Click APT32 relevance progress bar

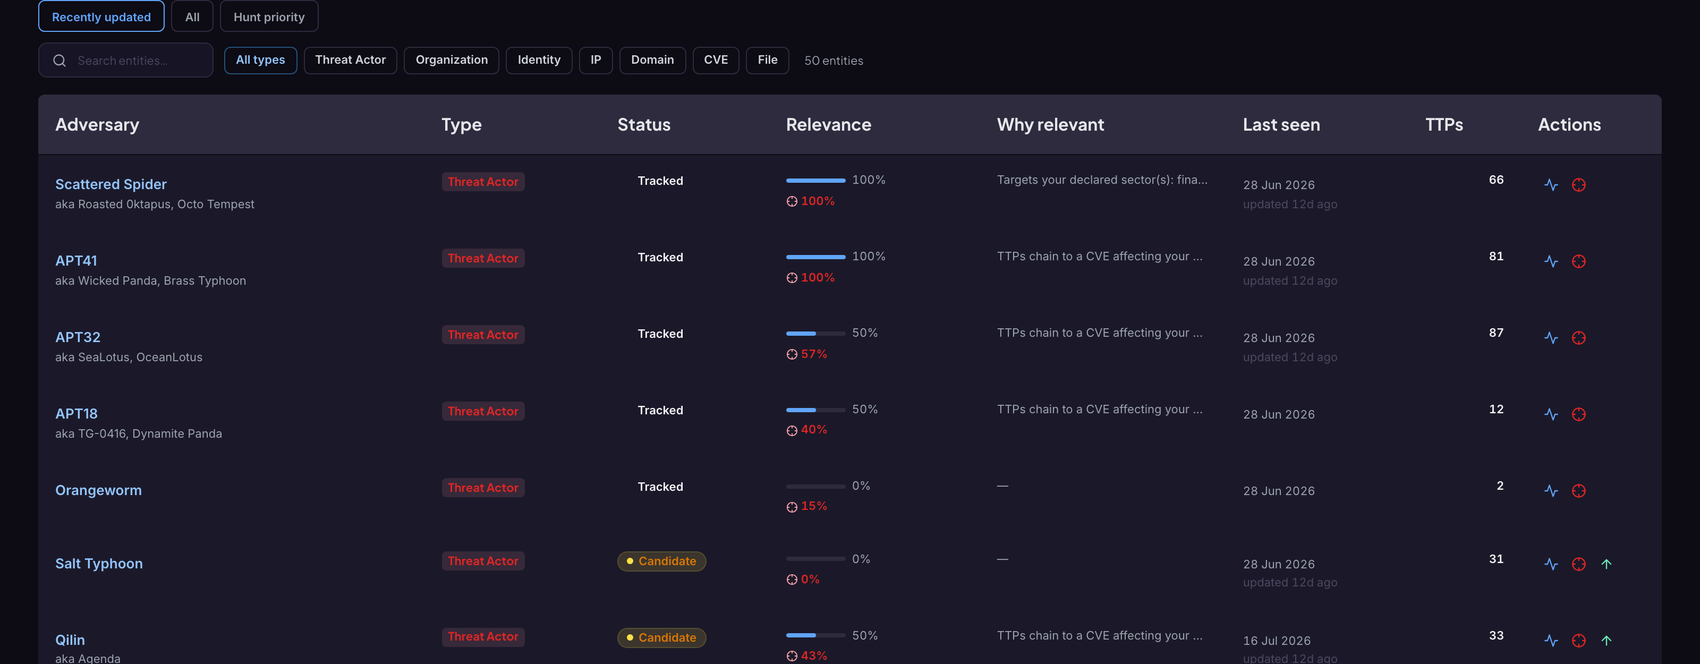point(816,333)
